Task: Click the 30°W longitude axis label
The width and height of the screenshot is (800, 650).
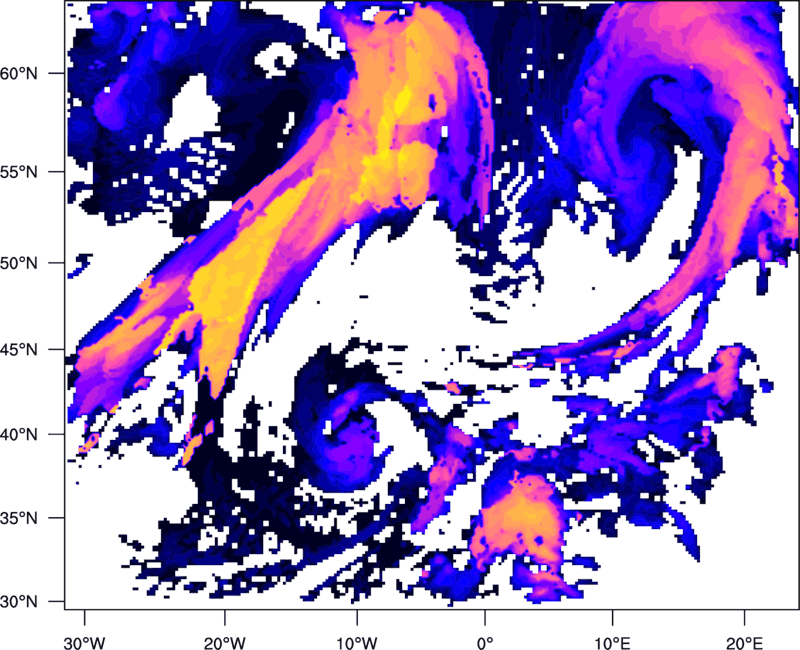Action: 84,643
